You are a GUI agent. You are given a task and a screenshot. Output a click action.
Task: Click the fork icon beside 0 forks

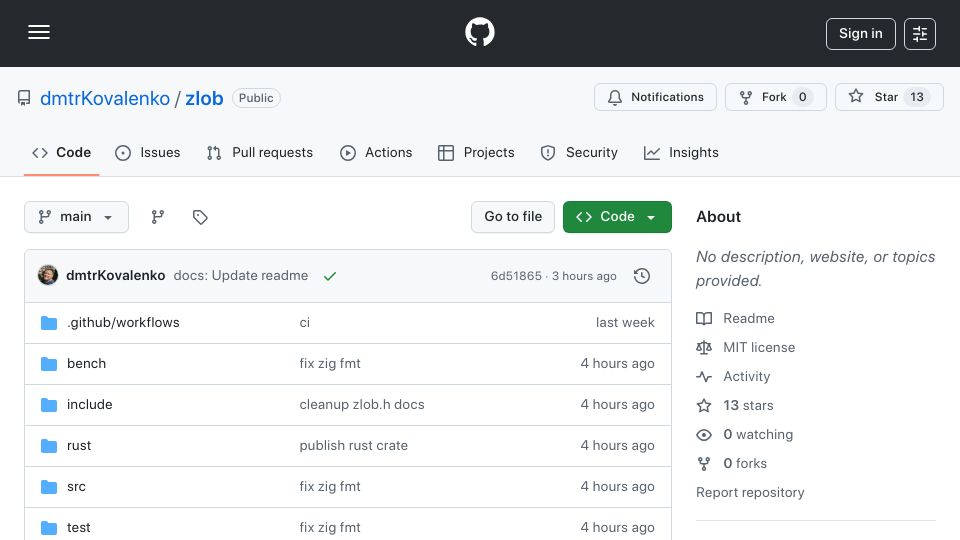click(x=704, y=463)
